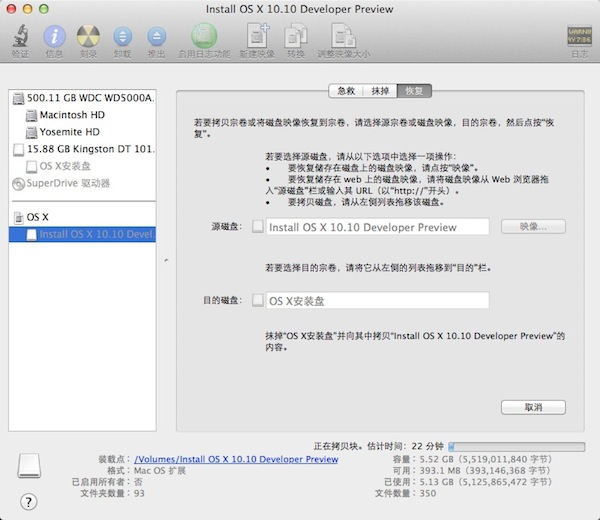600x520 pixels.
Task: Click the New Image (新建映像) icon
Action: tap(257, 36)
